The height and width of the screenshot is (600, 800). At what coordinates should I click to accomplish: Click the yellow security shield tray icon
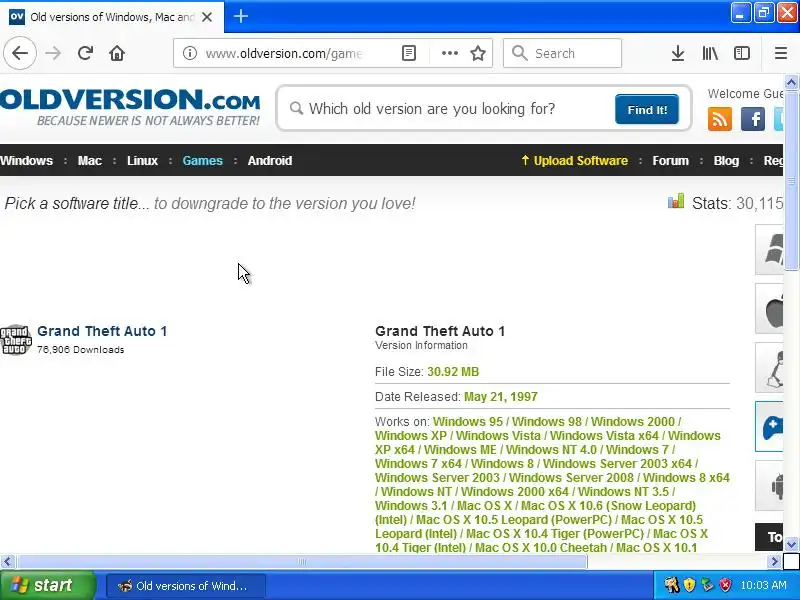click(689, 585)
